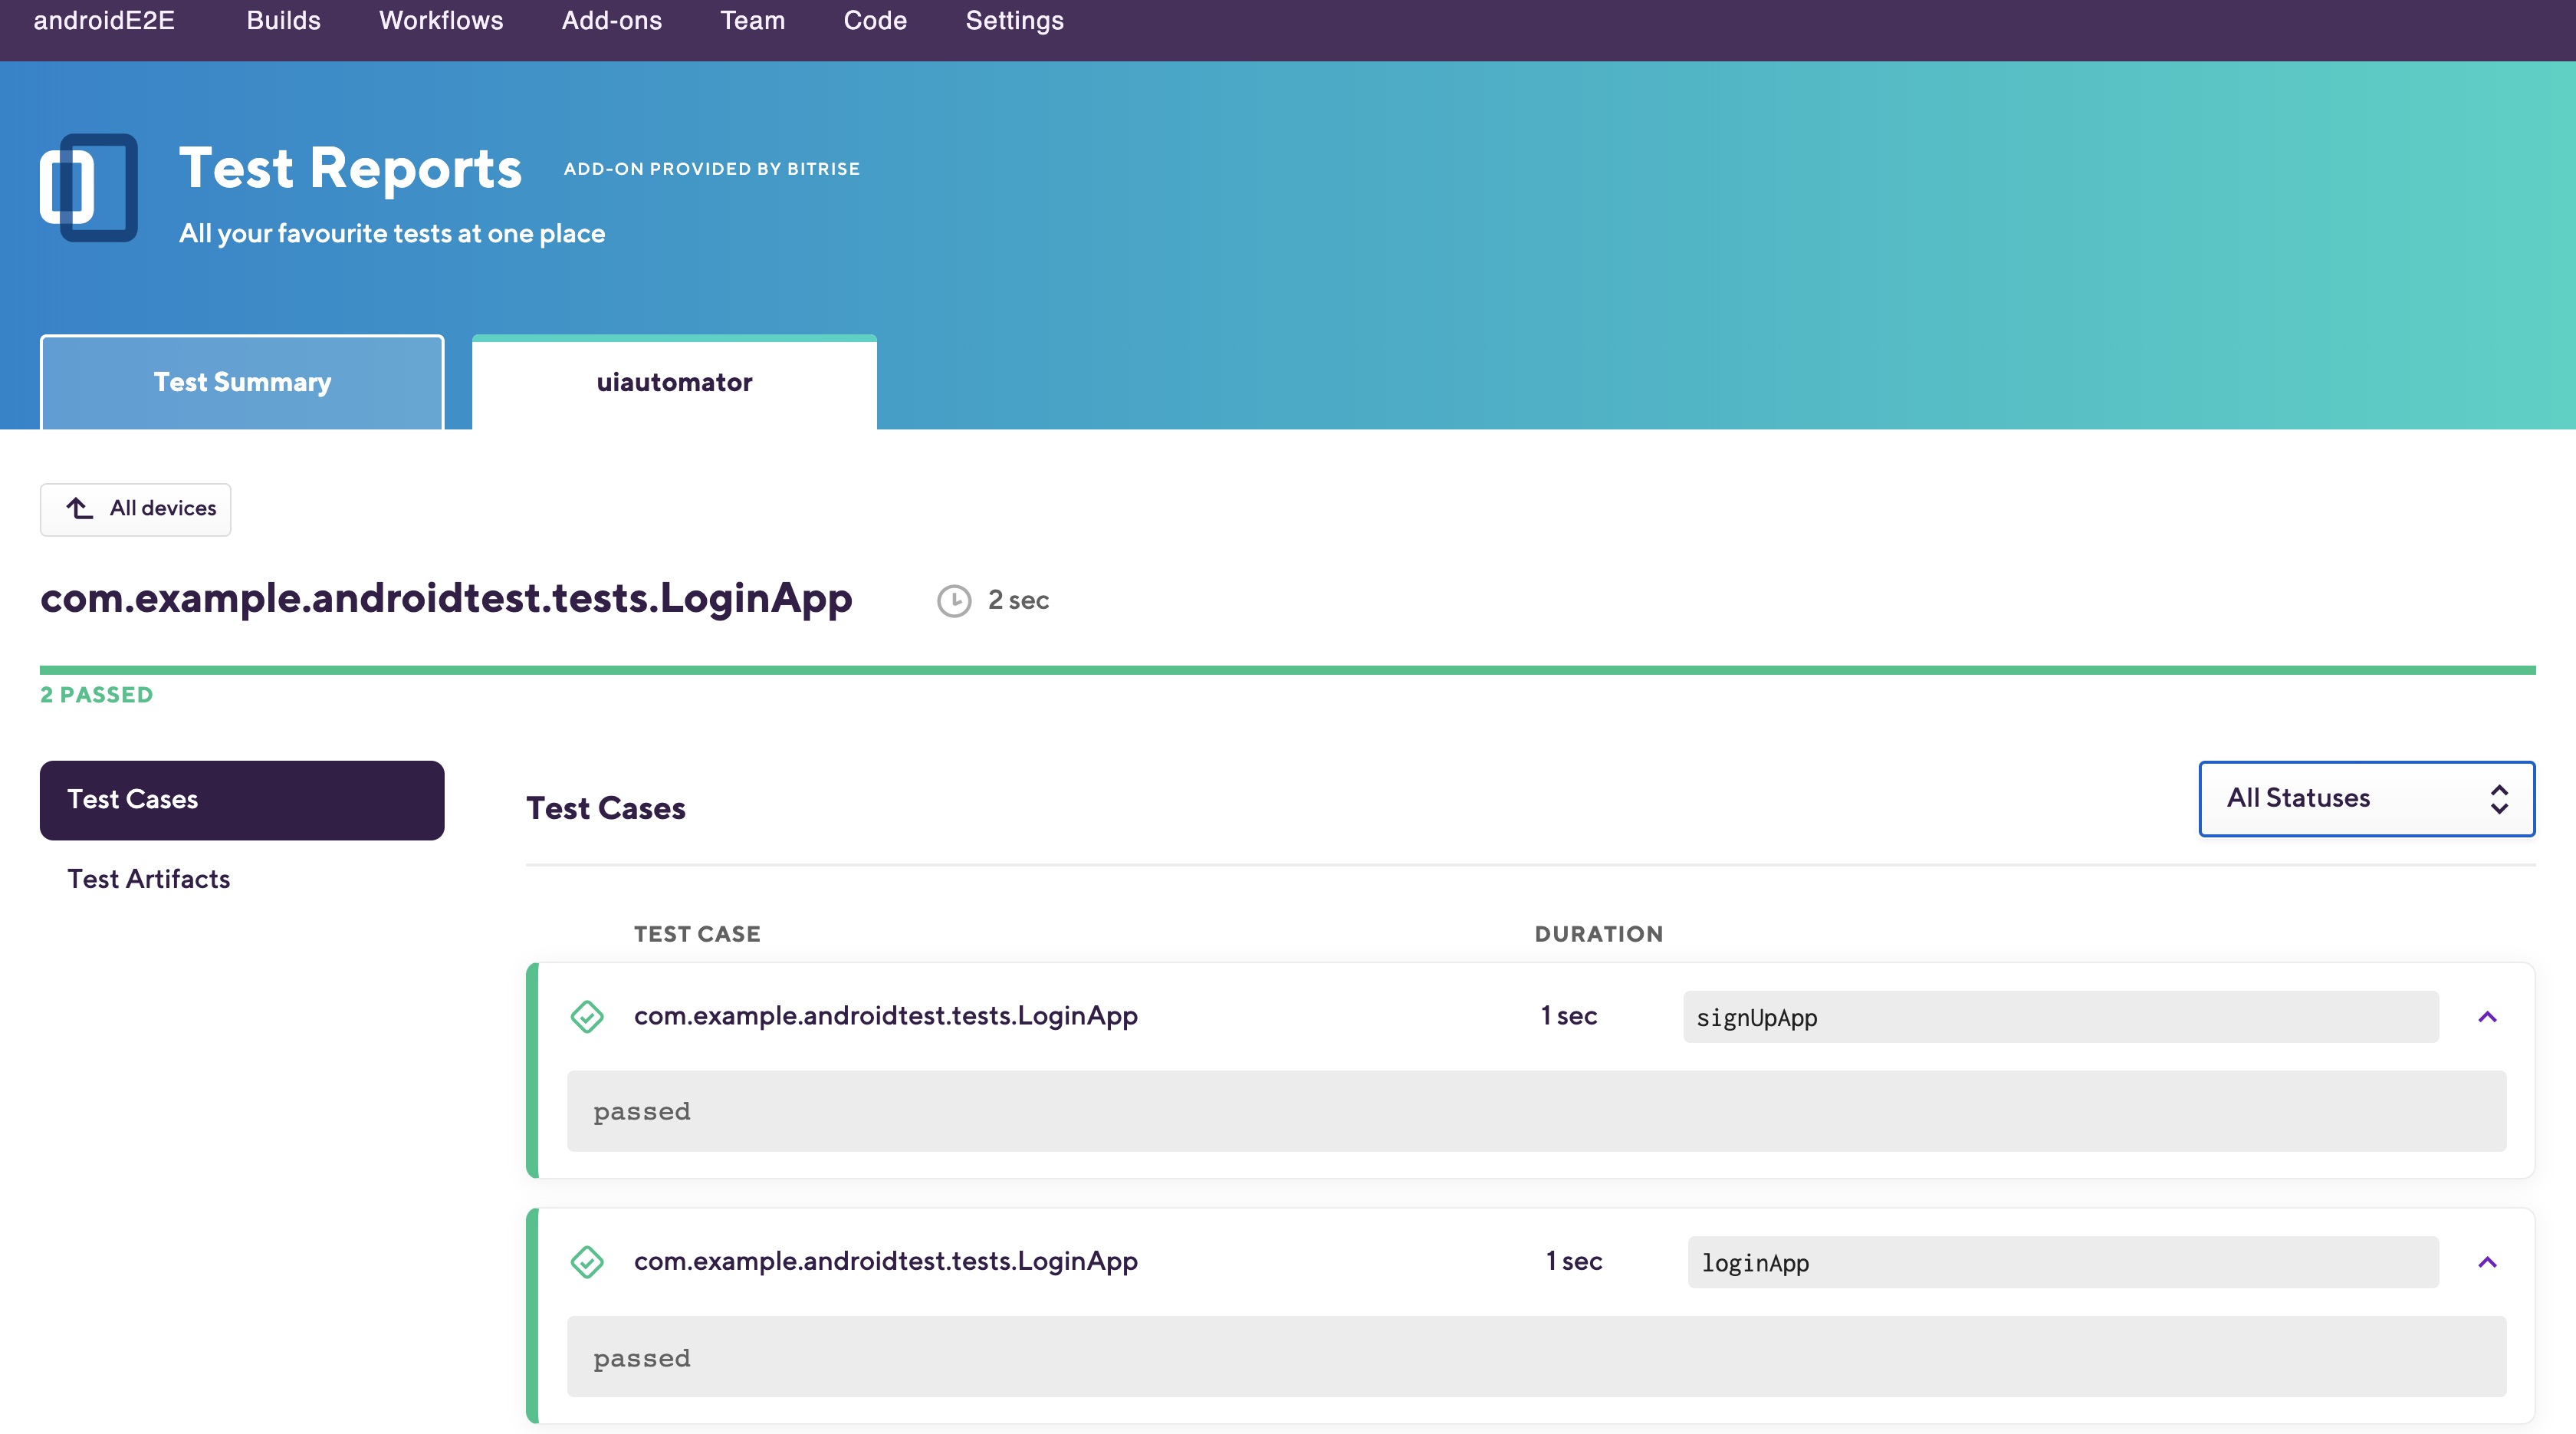The height and width of the screenshot is (1434, 2576).
Task: Go to the Add-ons page
Action: 611,21
